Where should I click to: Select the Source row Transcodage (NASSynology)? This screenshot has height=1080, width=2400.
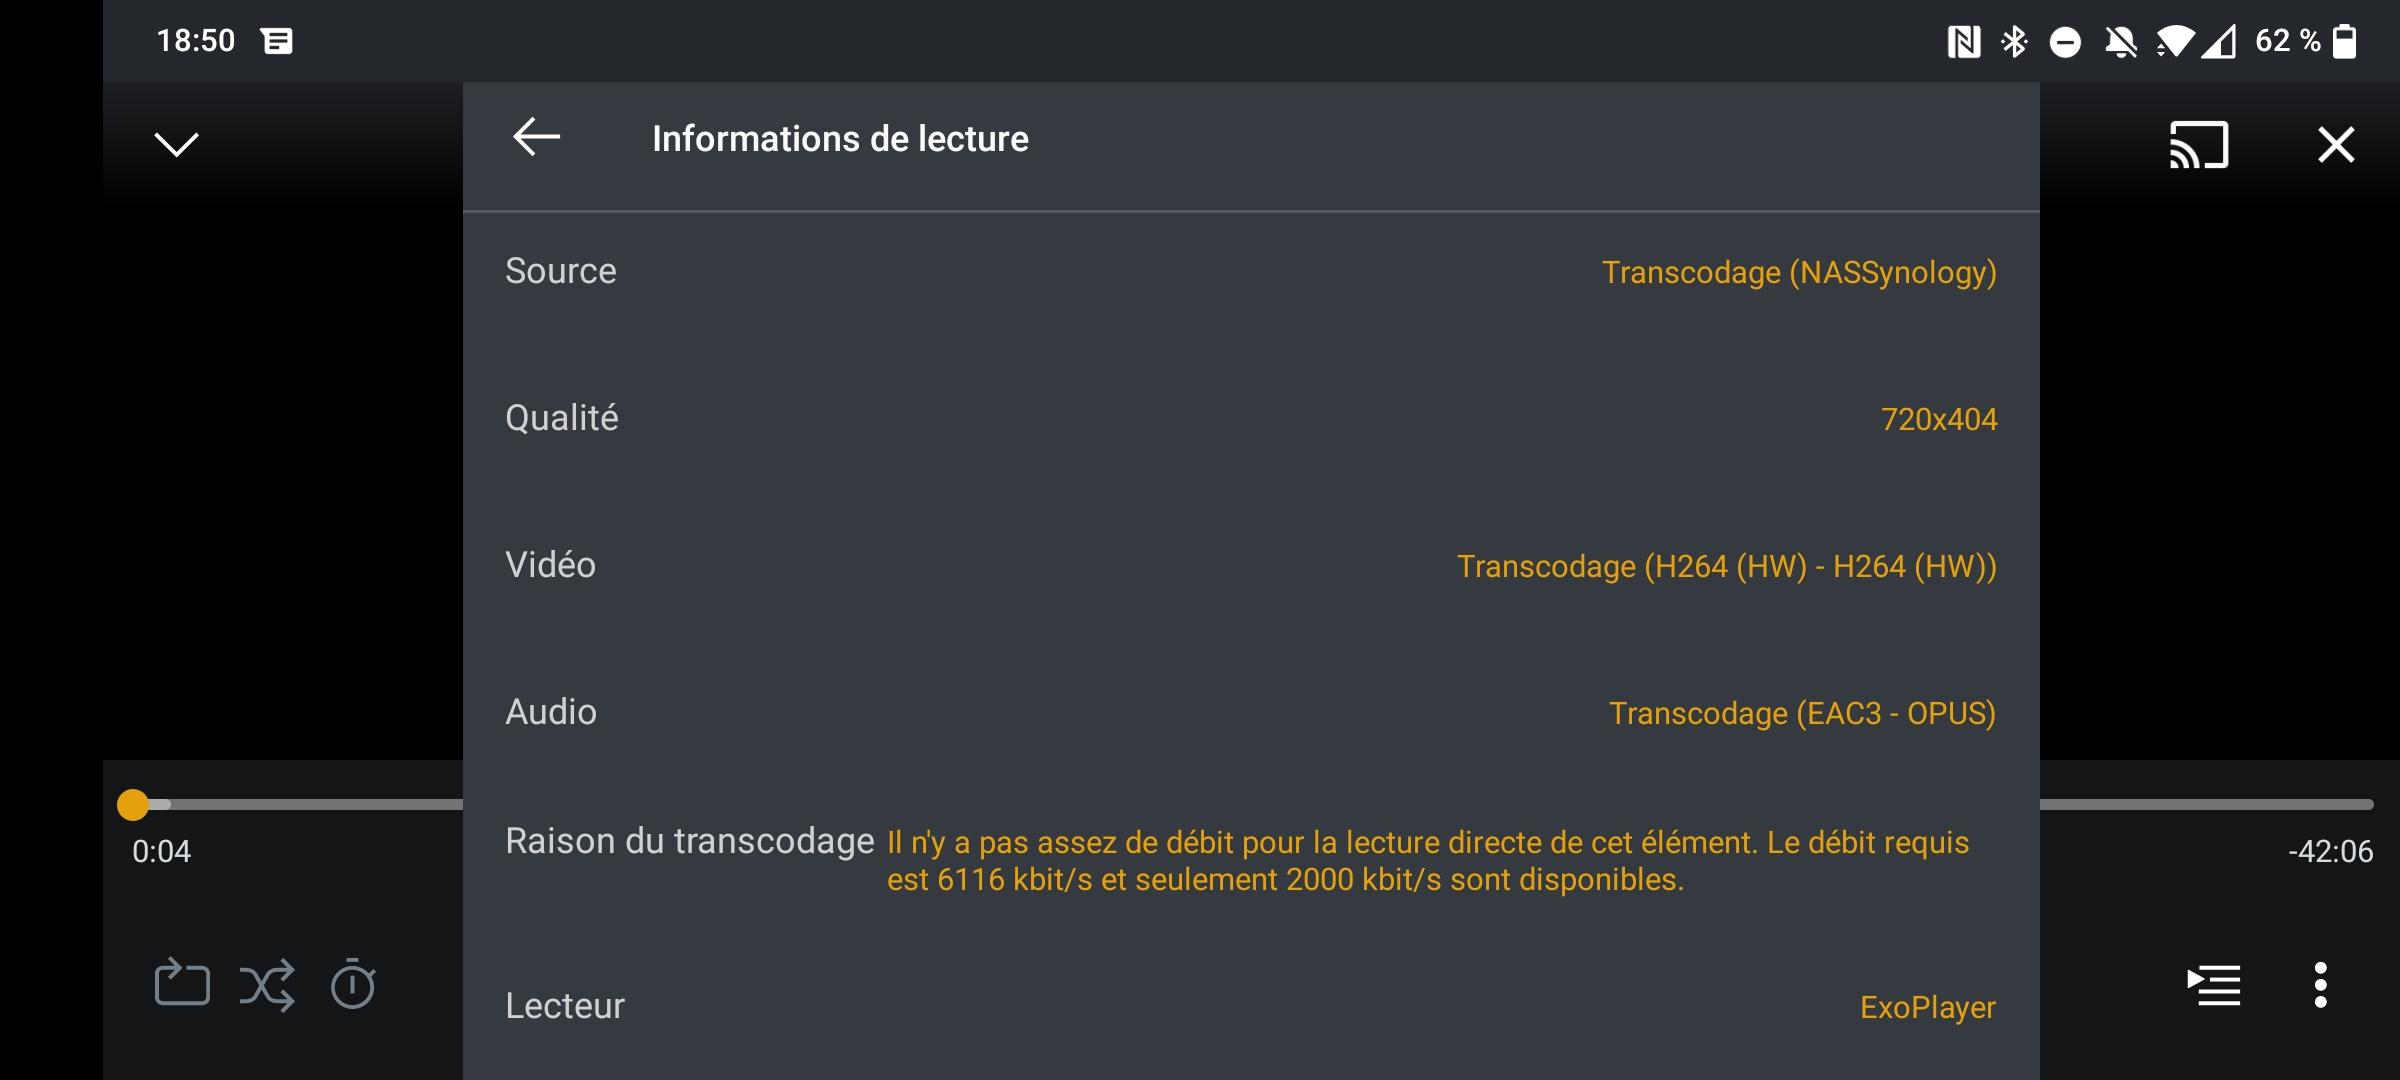1251,272
